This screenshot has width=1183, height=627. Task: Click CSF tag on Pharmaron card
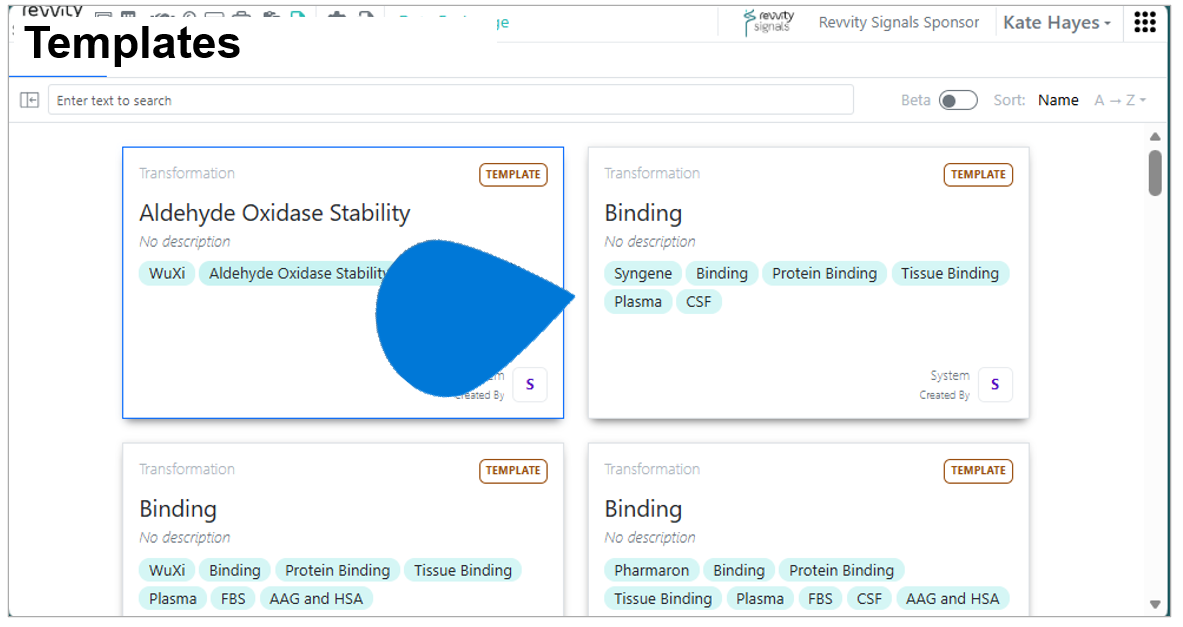pyautogui.click(x=869, y=599)
